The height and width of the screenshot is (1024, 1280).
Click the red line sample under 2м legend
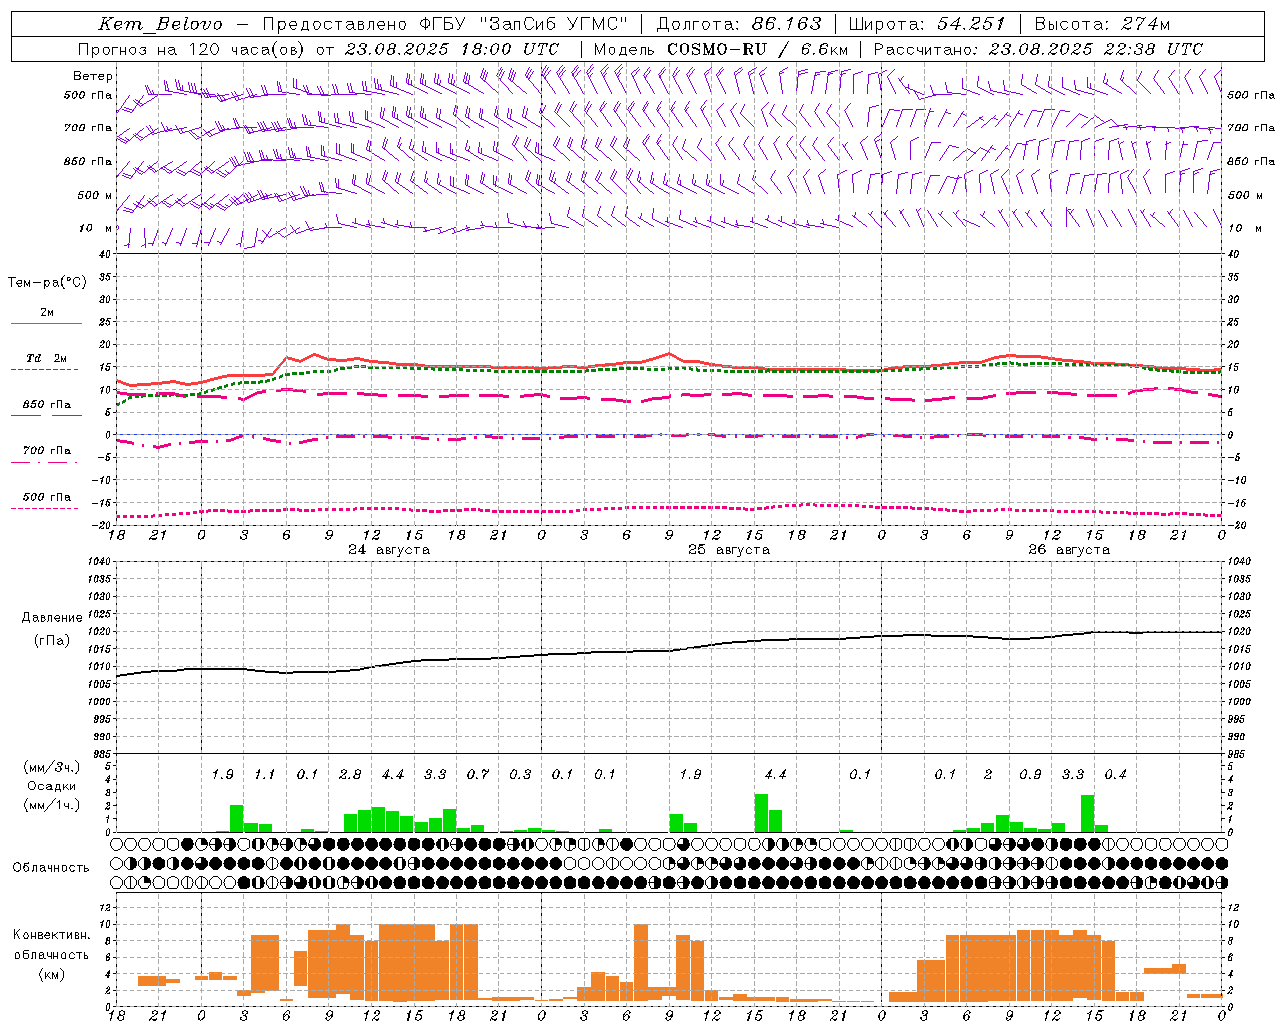pyautogui.click(x=46, y=324)
